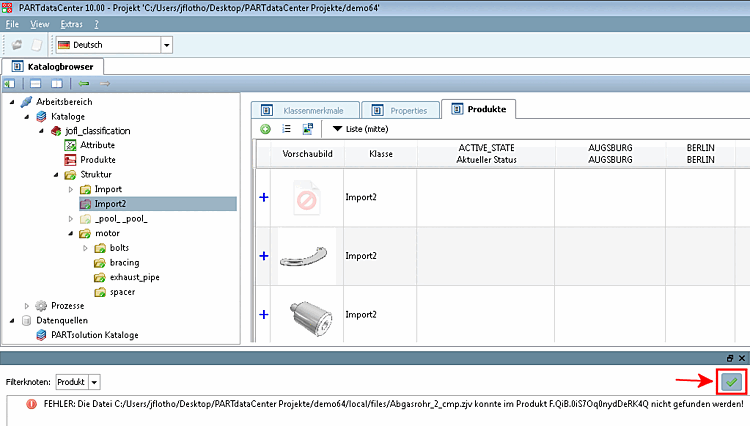Select the exhaust_pipe folder in tree
750x426 pixels.
pyautogui.click(x=134, y=277)
